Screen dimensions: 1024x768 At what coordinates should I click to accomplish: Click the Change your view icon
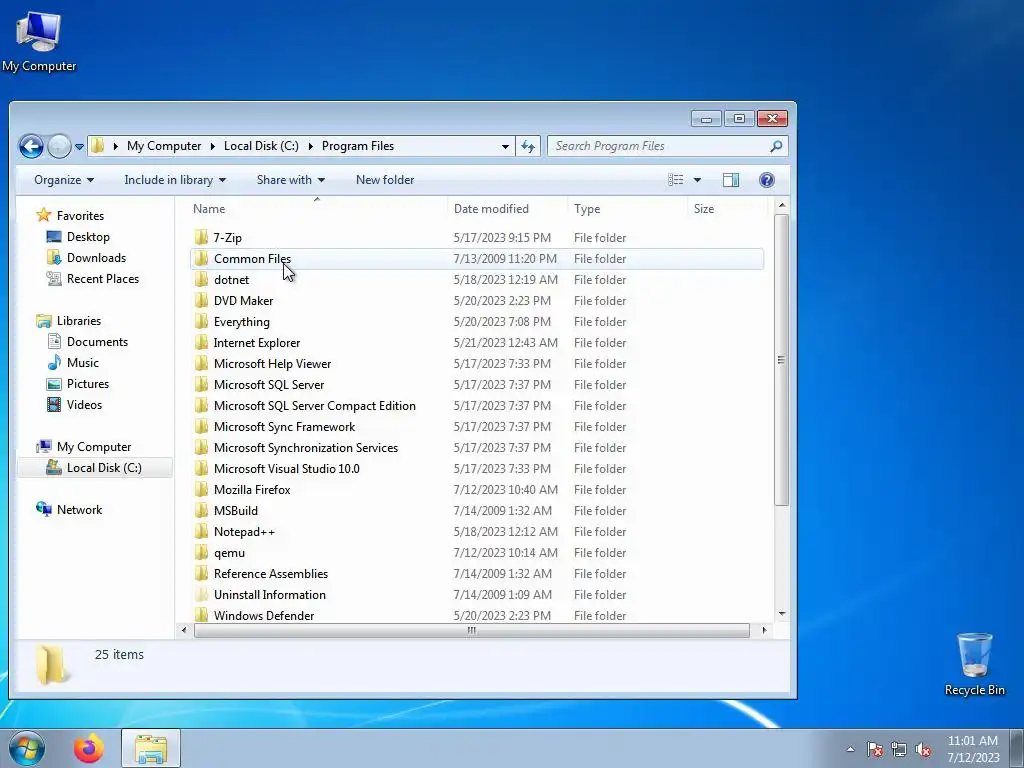pyautogui.click(x=676, y=180)
